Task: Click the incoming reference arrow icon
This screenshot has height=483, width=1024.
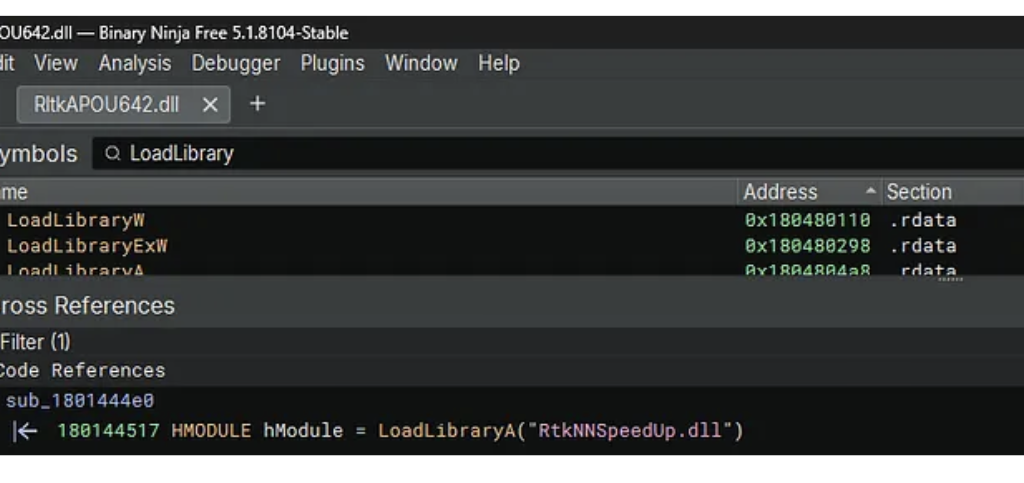Action: click(26, 431)
